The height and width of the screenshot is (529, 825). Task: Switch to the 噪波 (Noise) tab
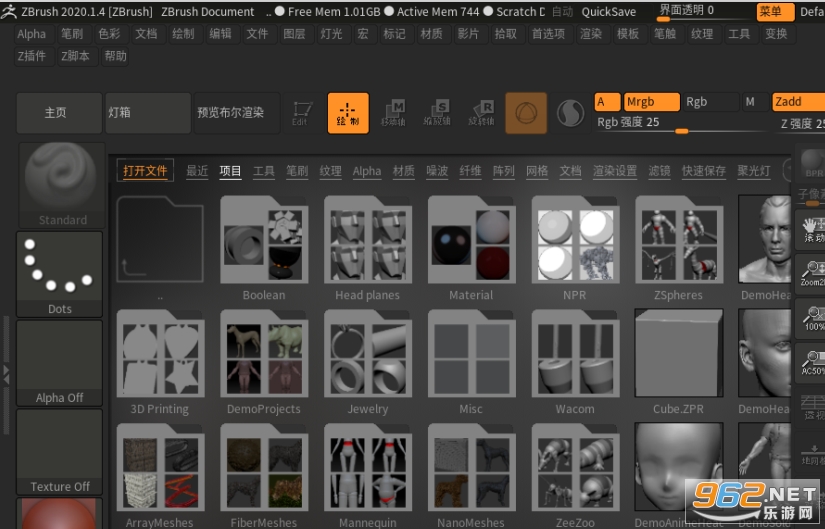click(x=437, y=171)
